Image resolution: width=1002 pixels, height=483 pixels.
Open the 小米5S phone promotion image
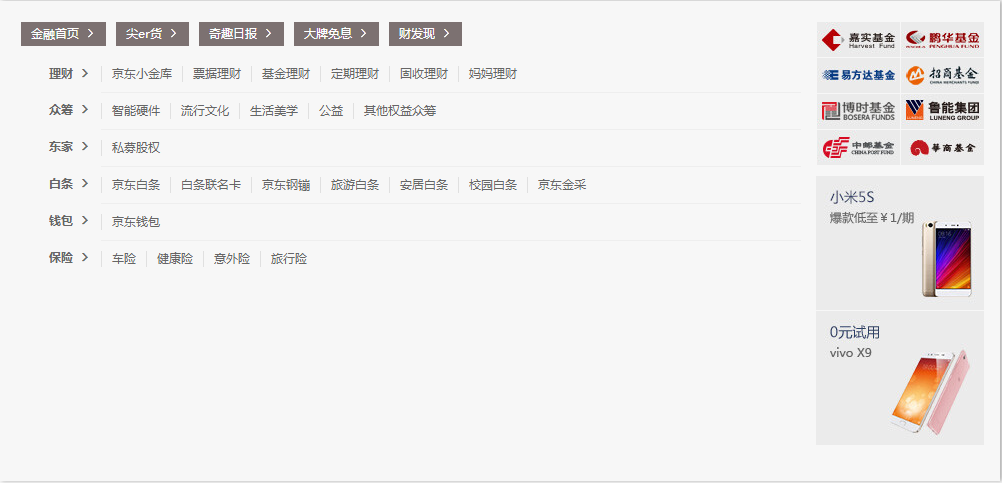(946, 259)
